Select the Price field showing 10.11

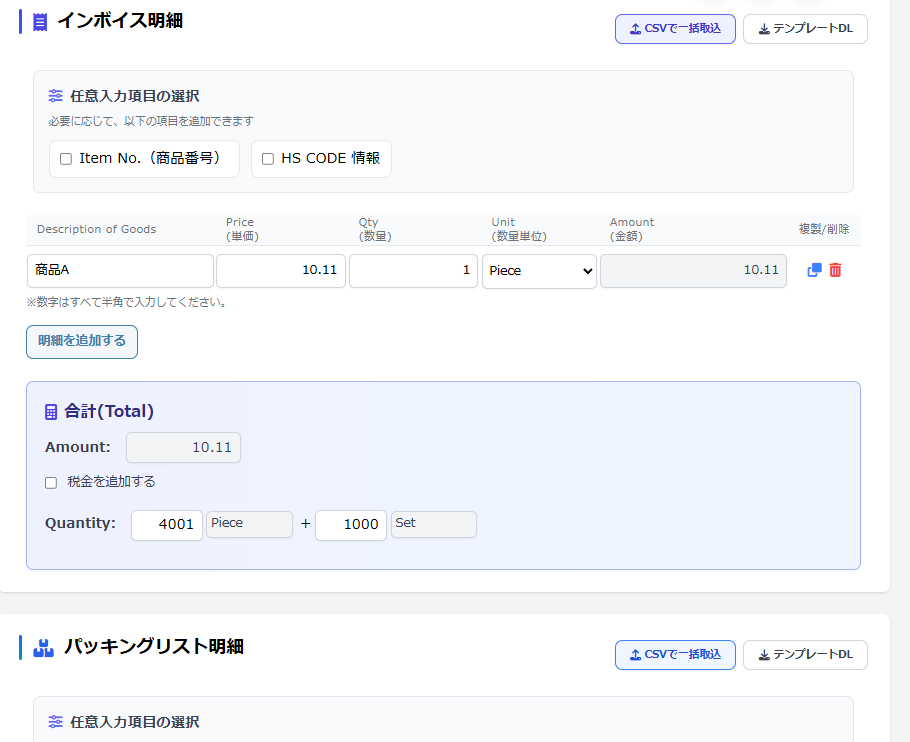280,270
